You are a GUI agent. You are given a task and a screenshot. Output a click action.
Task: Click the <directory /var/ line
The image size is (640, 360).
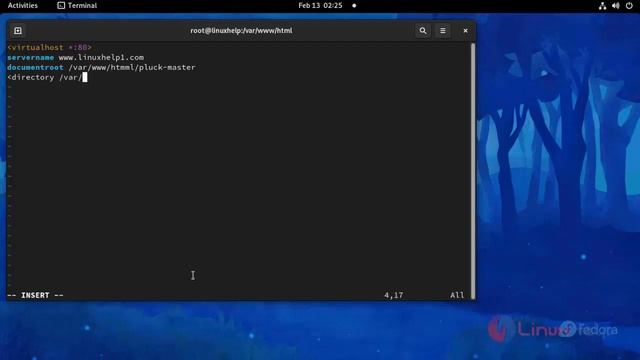[44, 77]
